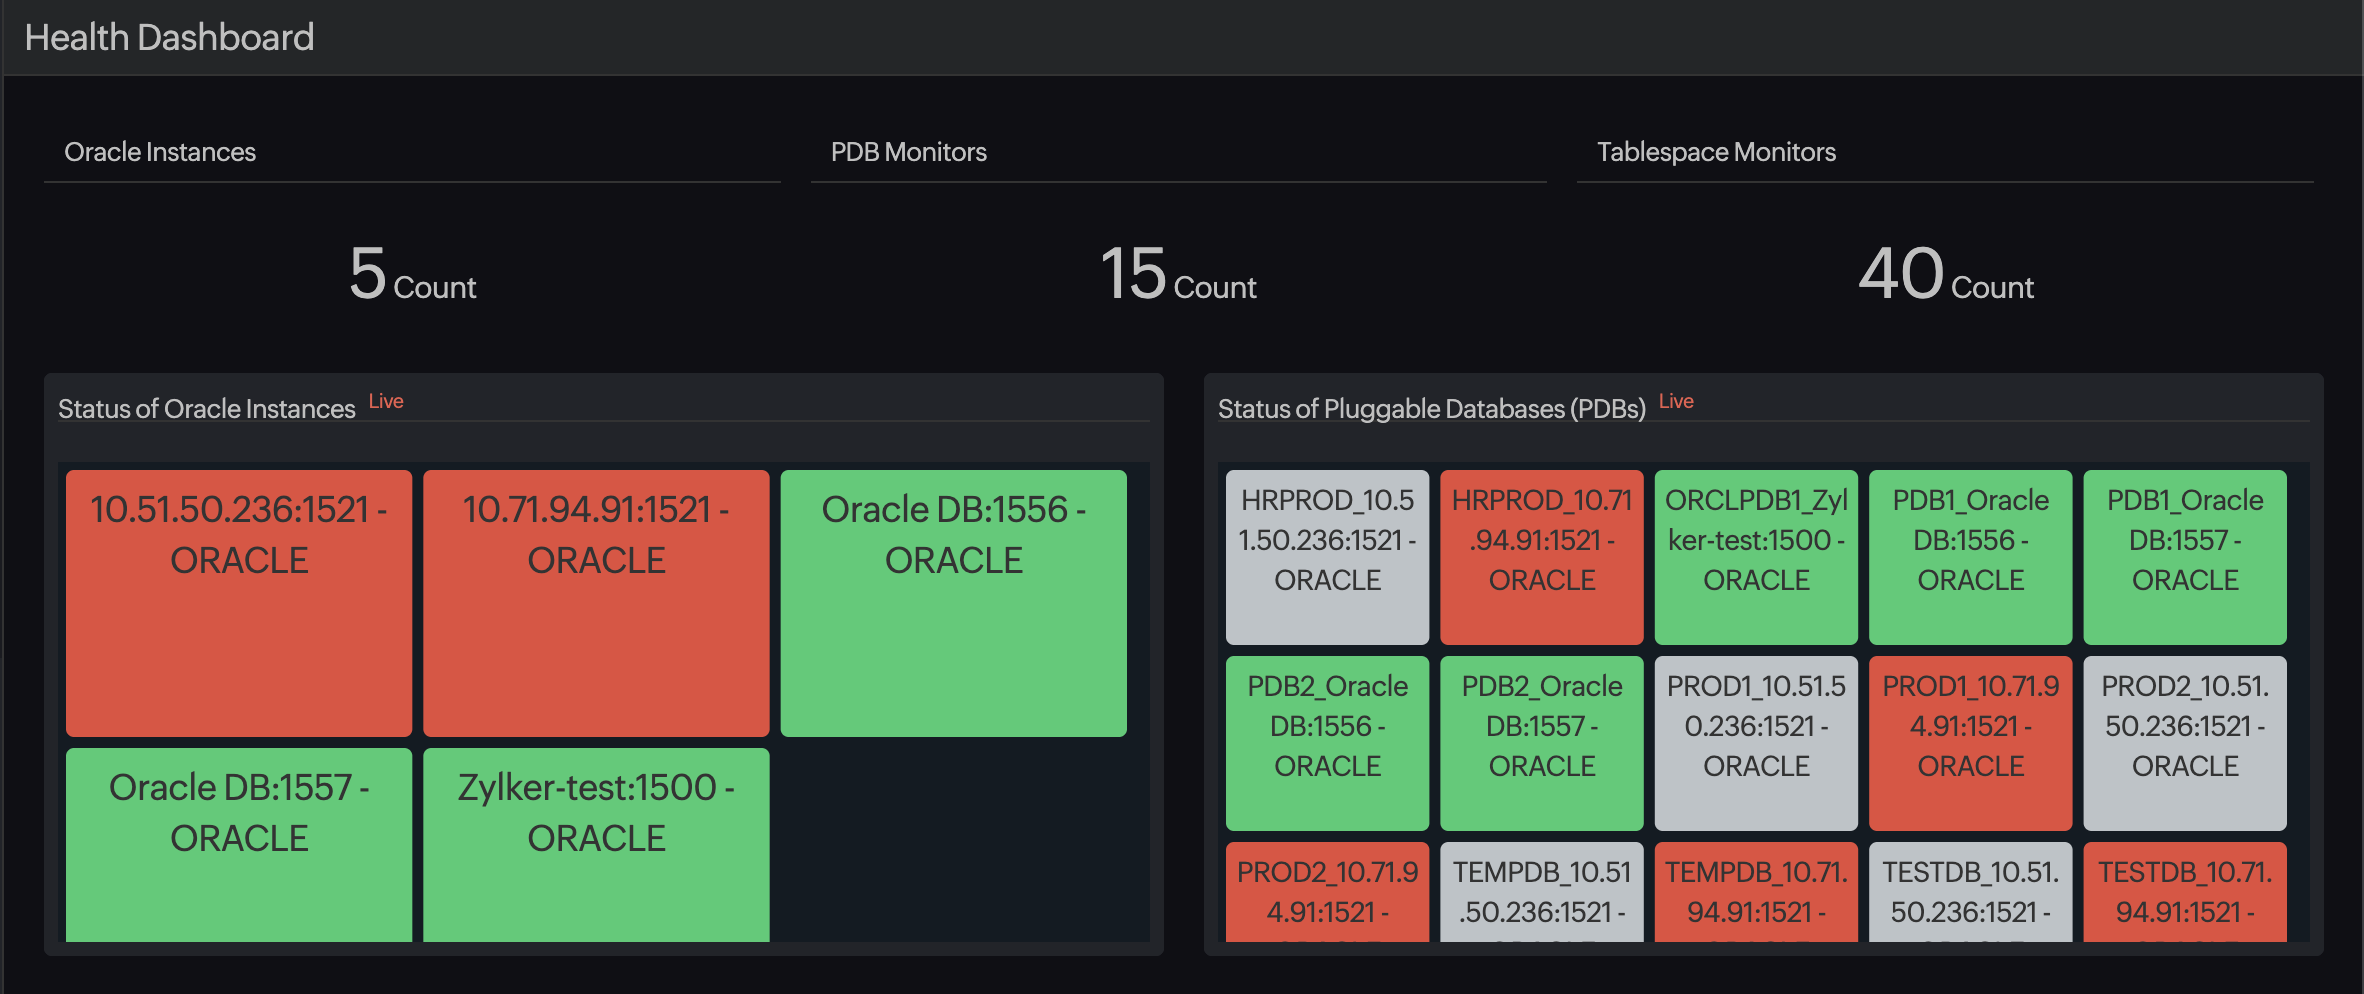
Task: Click the red HRPROD_10.71.94.91 PDB tile
Action: [1541, 555]
